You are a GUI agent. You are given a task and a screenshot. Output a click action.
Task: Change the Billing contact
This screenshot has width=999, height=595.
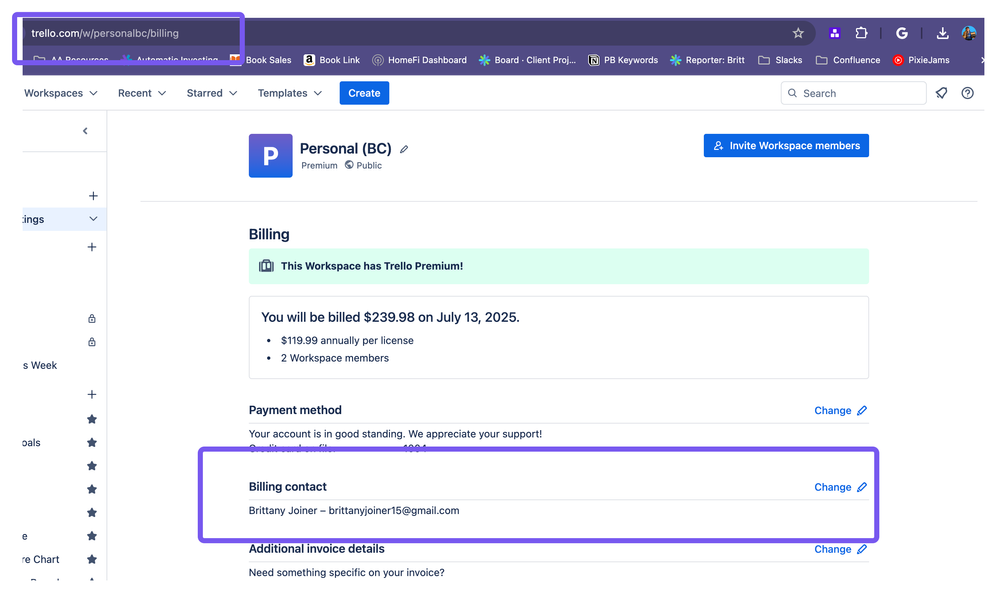tap(840, 487)
